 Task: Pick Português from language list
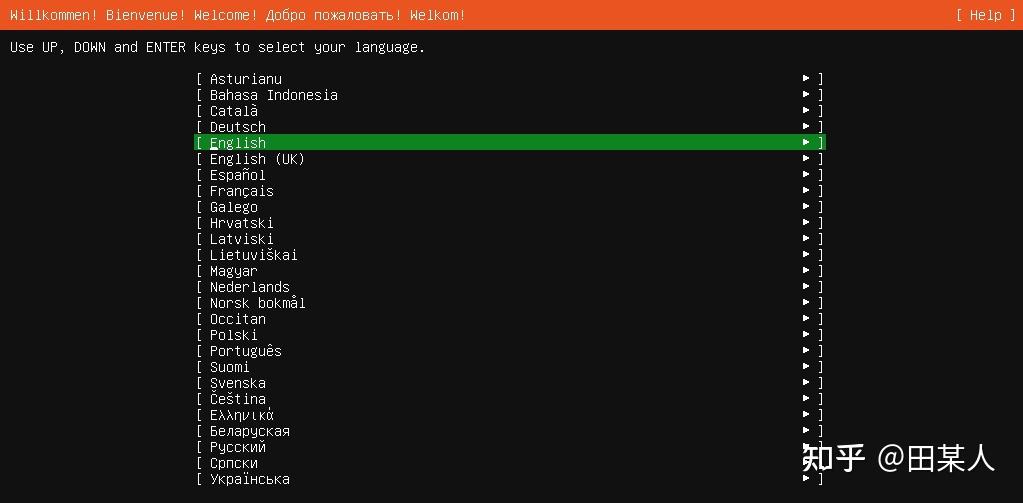pyautogui.click(x=246, y=351)
